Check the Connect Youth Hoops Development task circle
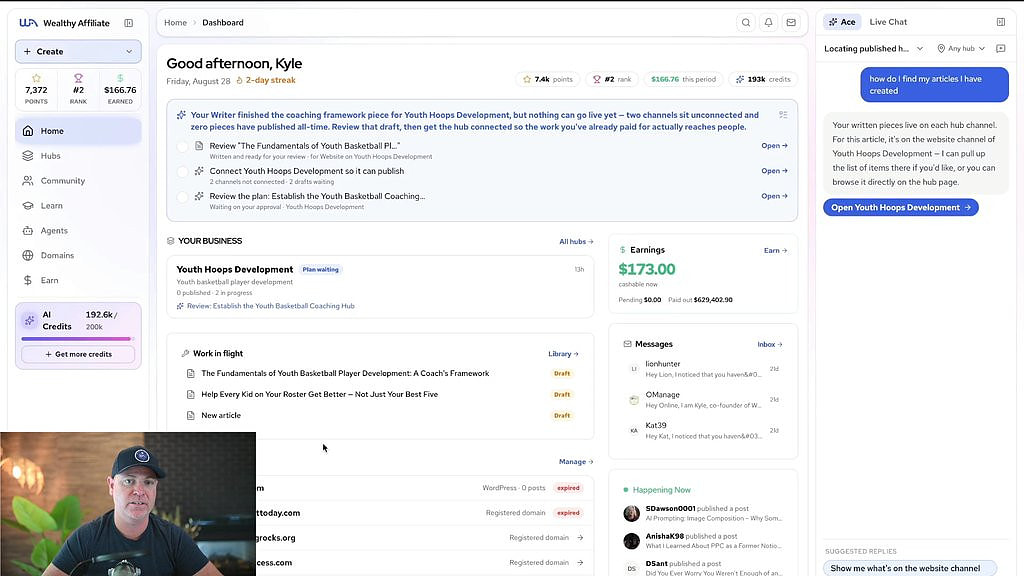Screen dimensions: 1024x576 (182, 172)
